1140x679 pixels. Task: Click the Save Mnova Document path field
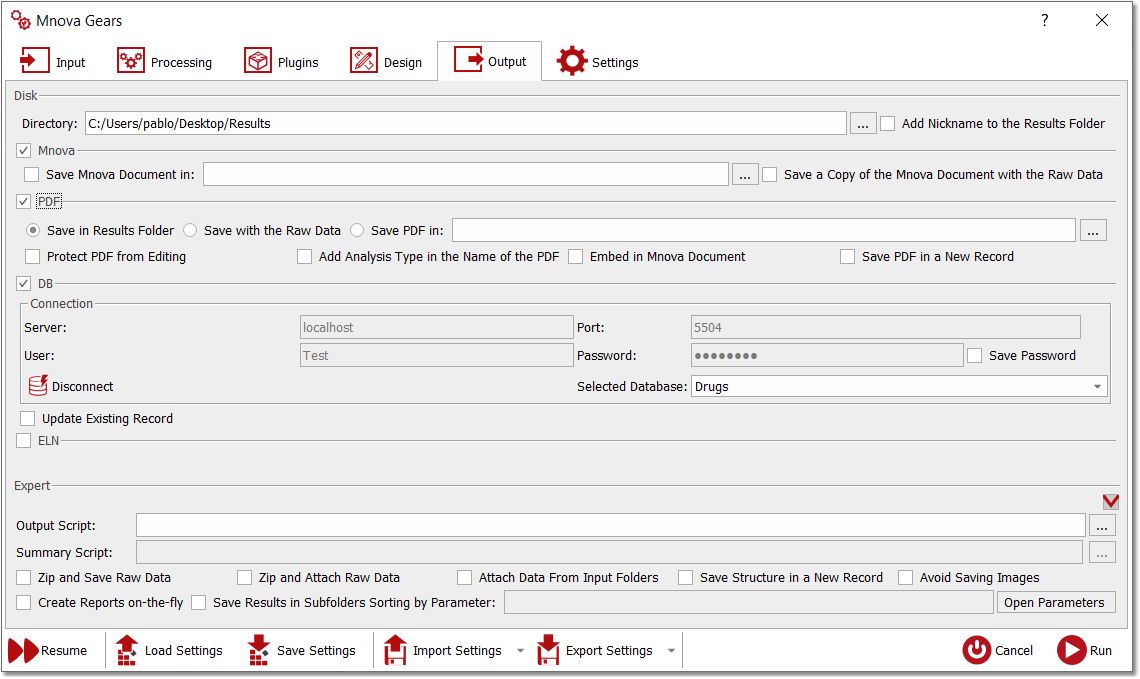coord(465,174)
